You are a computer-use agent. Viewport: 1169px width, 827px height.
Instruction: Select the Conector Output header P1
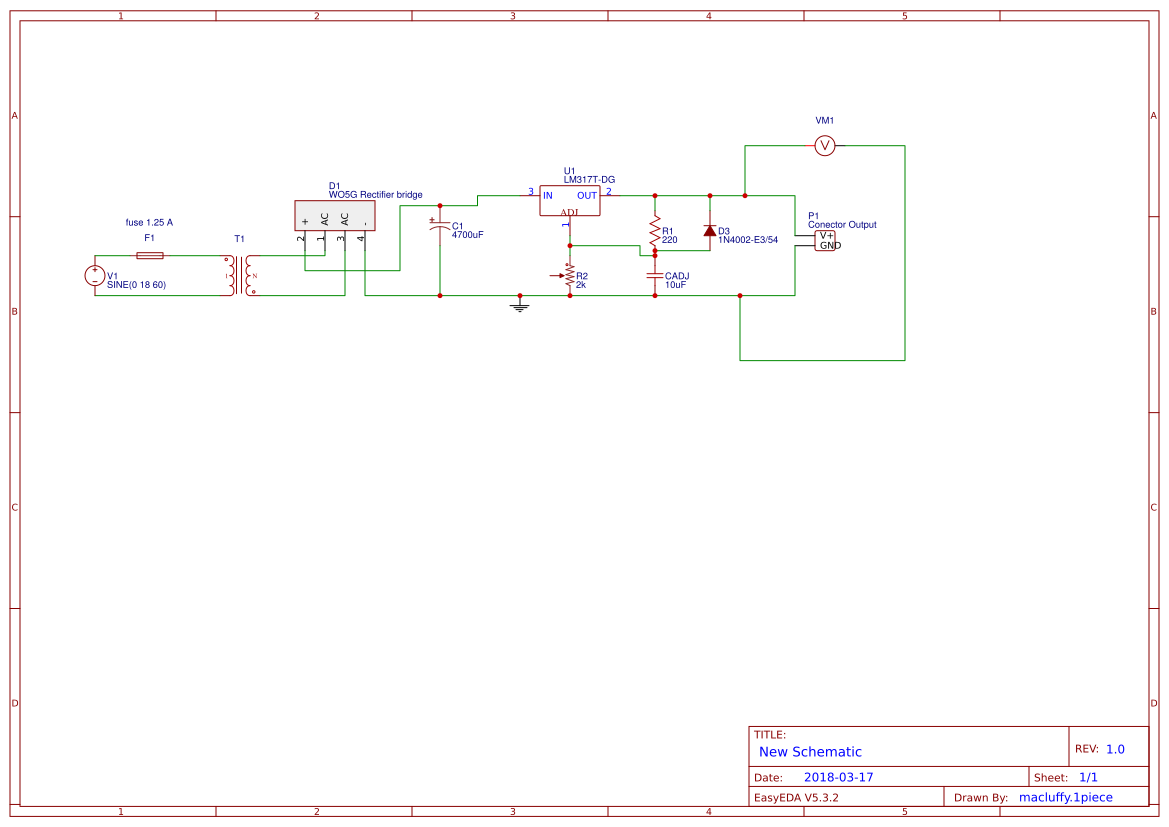pos(824,241)
